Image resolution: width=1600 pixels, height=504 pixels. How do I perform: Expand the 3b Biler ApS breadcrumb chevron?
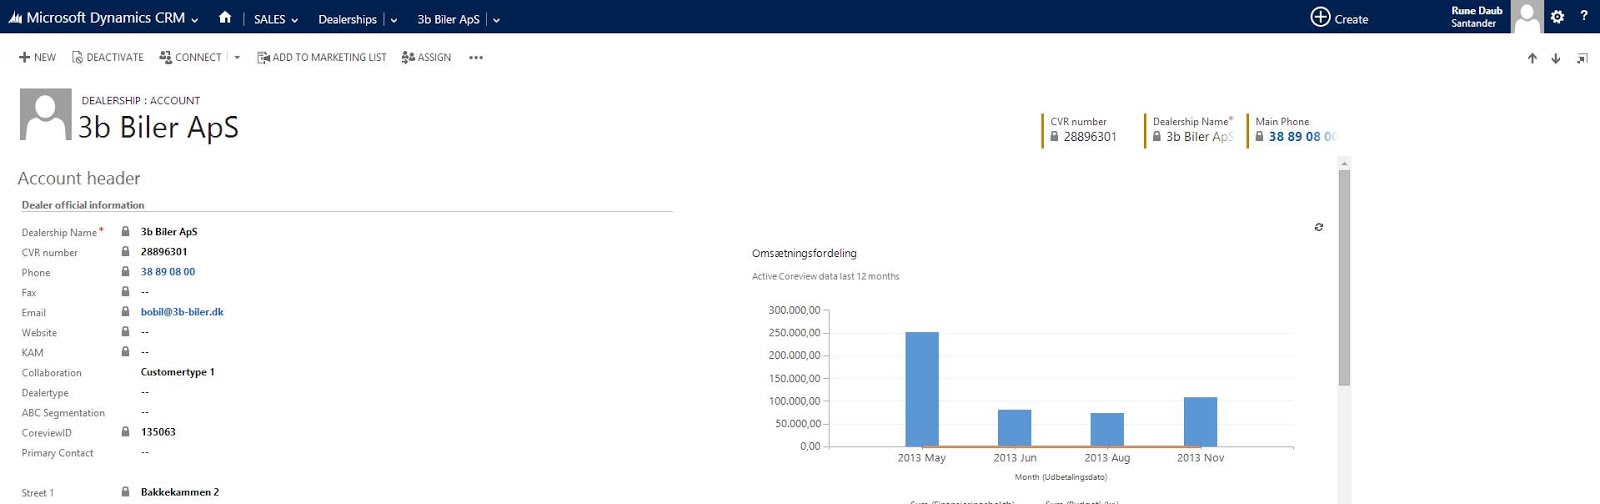click(x=496, y=20)
